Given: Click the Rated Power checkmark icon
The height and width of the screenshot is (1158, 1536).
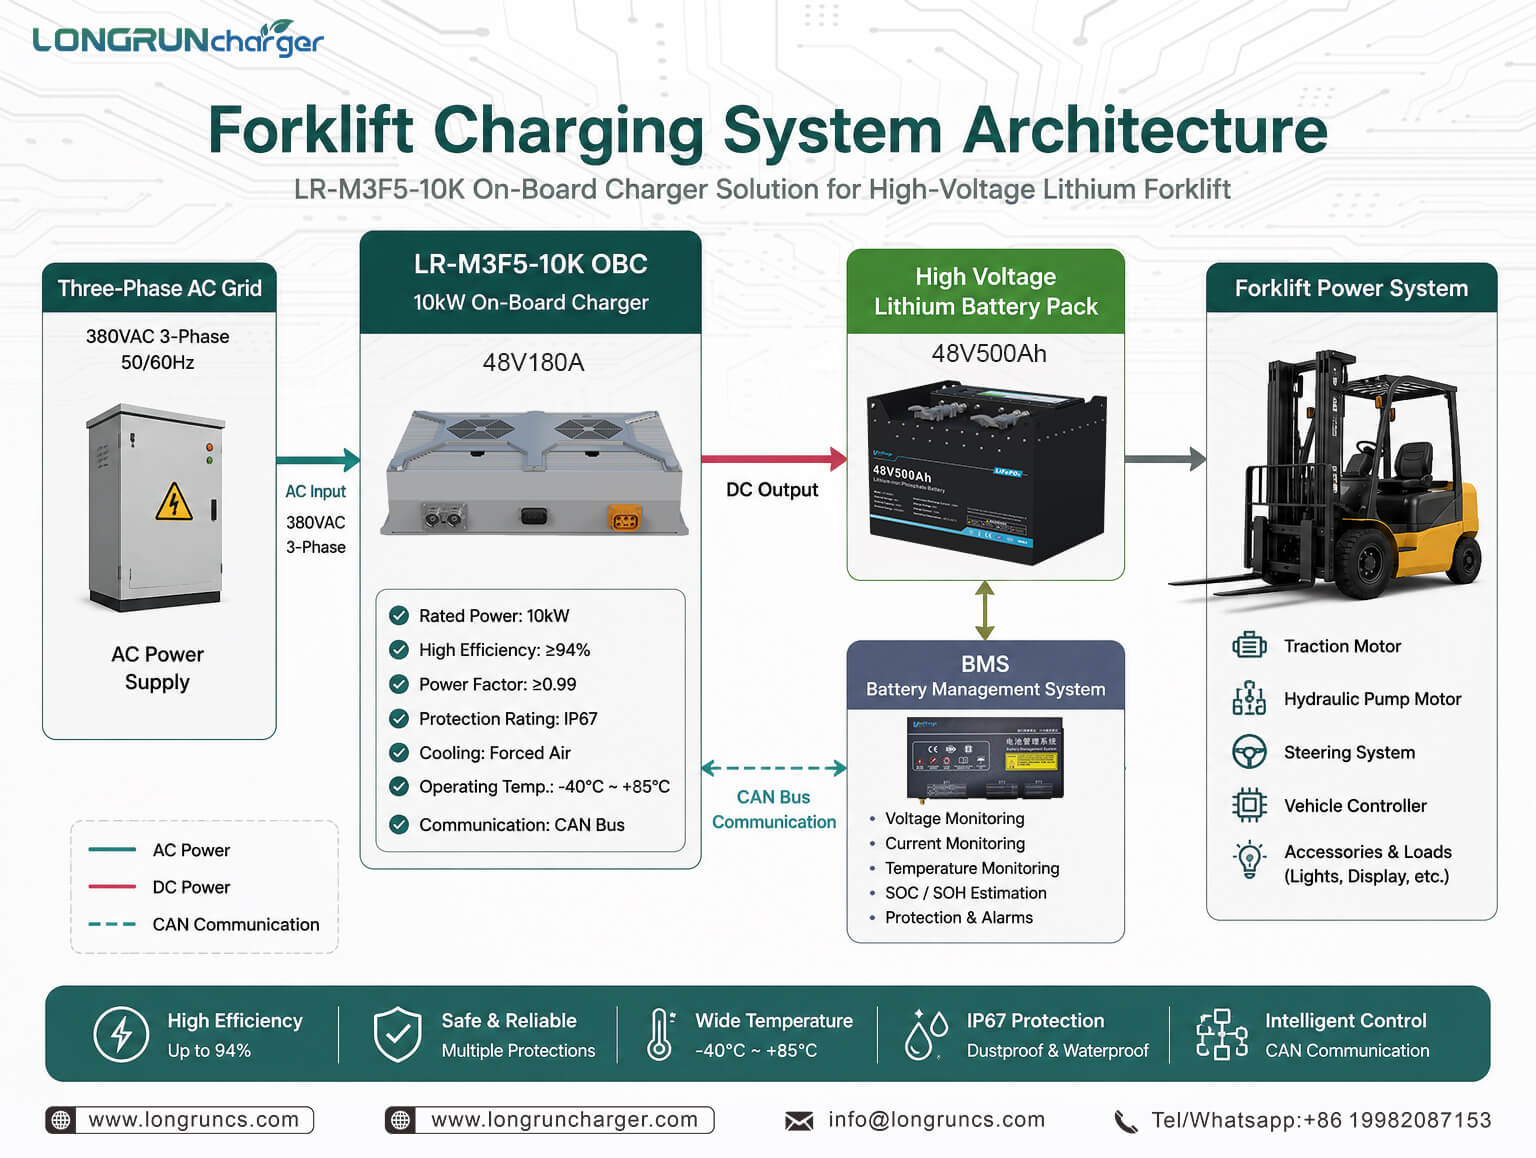Looking at the screenshot, I should (399, 615).
